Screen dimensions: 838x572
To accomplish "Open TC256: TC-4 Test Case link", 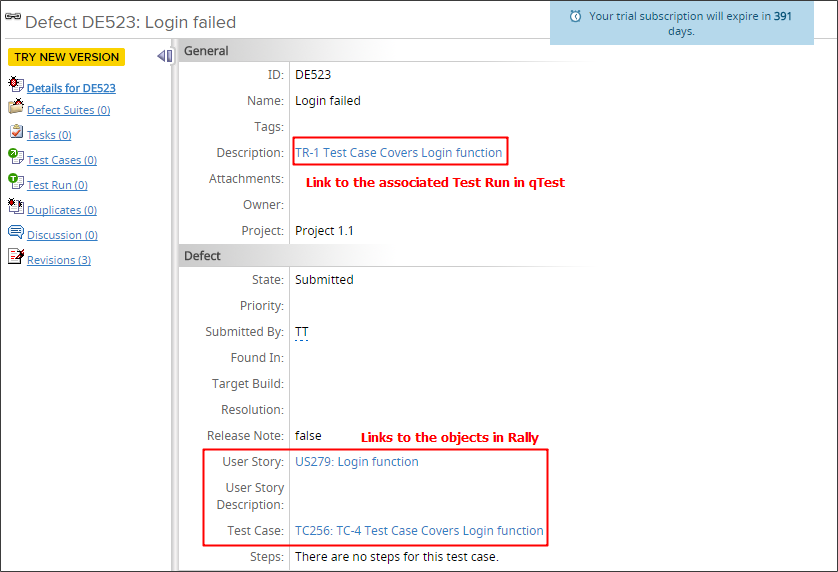I will tap(419, 531).
